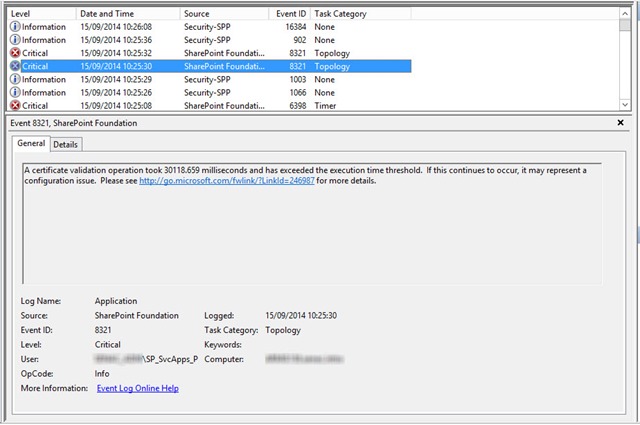Click the User value ending SP_SvcApps_P
Image resolution: width=640 pixels, height=425 pixels.
(146, 359)
